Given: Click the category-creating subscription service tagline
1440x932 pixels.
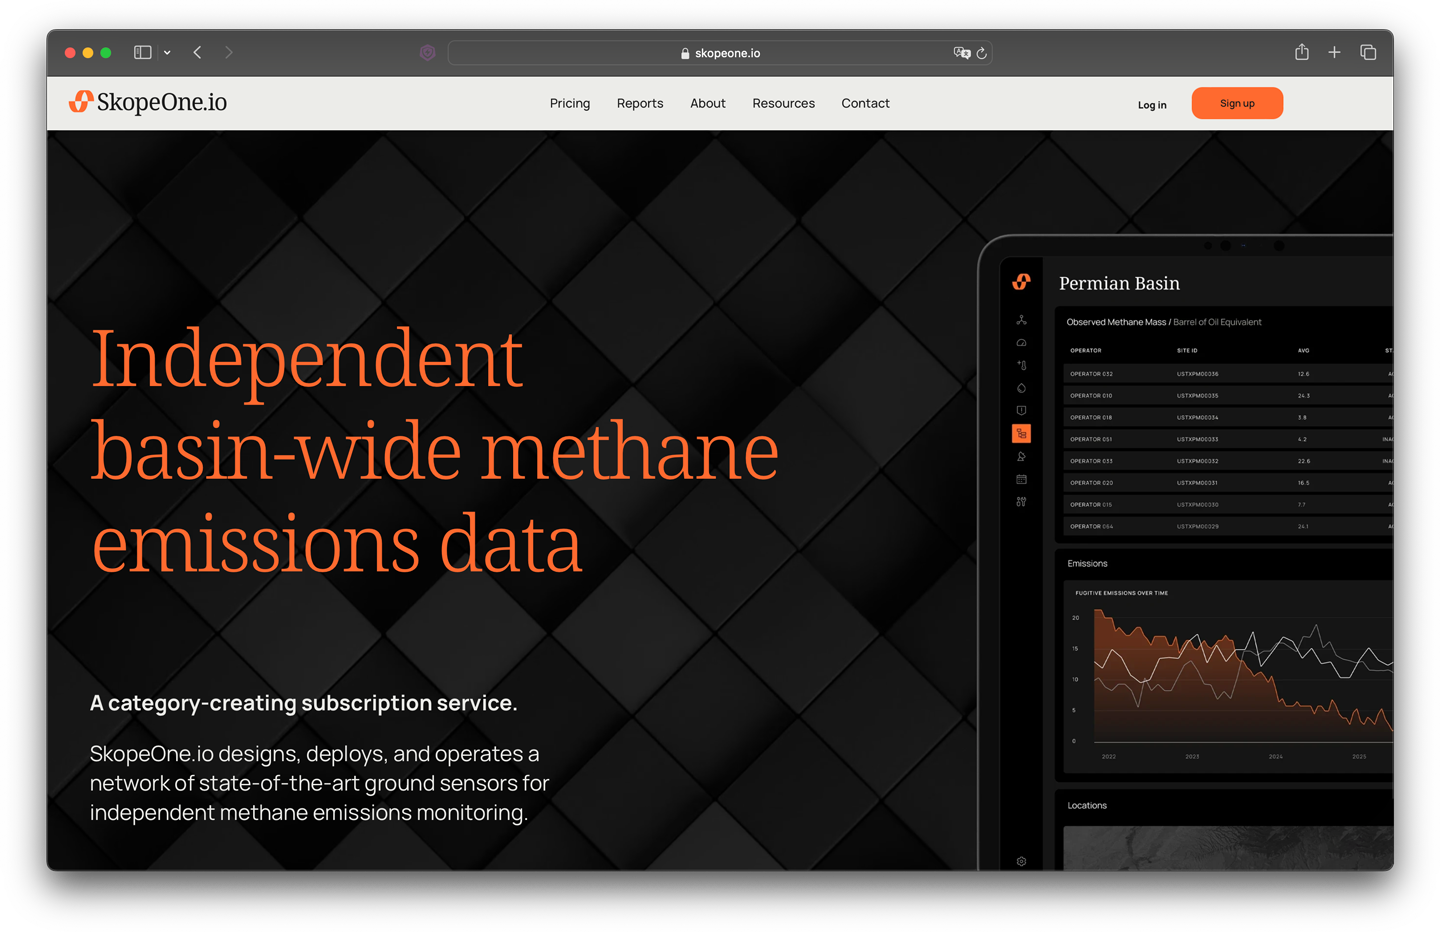Looking at the screenshot, I should (304, 703).
